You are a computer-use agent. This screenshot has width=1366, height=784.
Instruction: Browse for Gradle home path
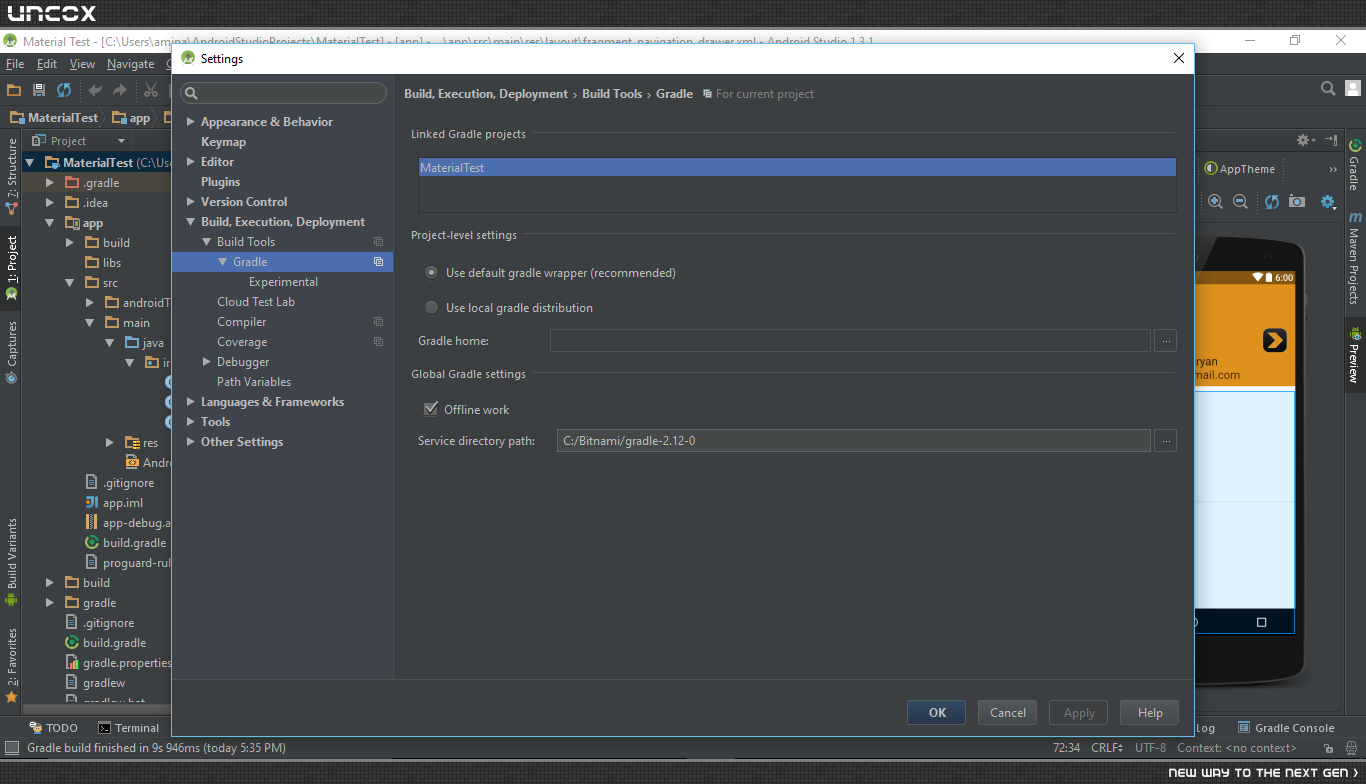tap(1165, 341)
